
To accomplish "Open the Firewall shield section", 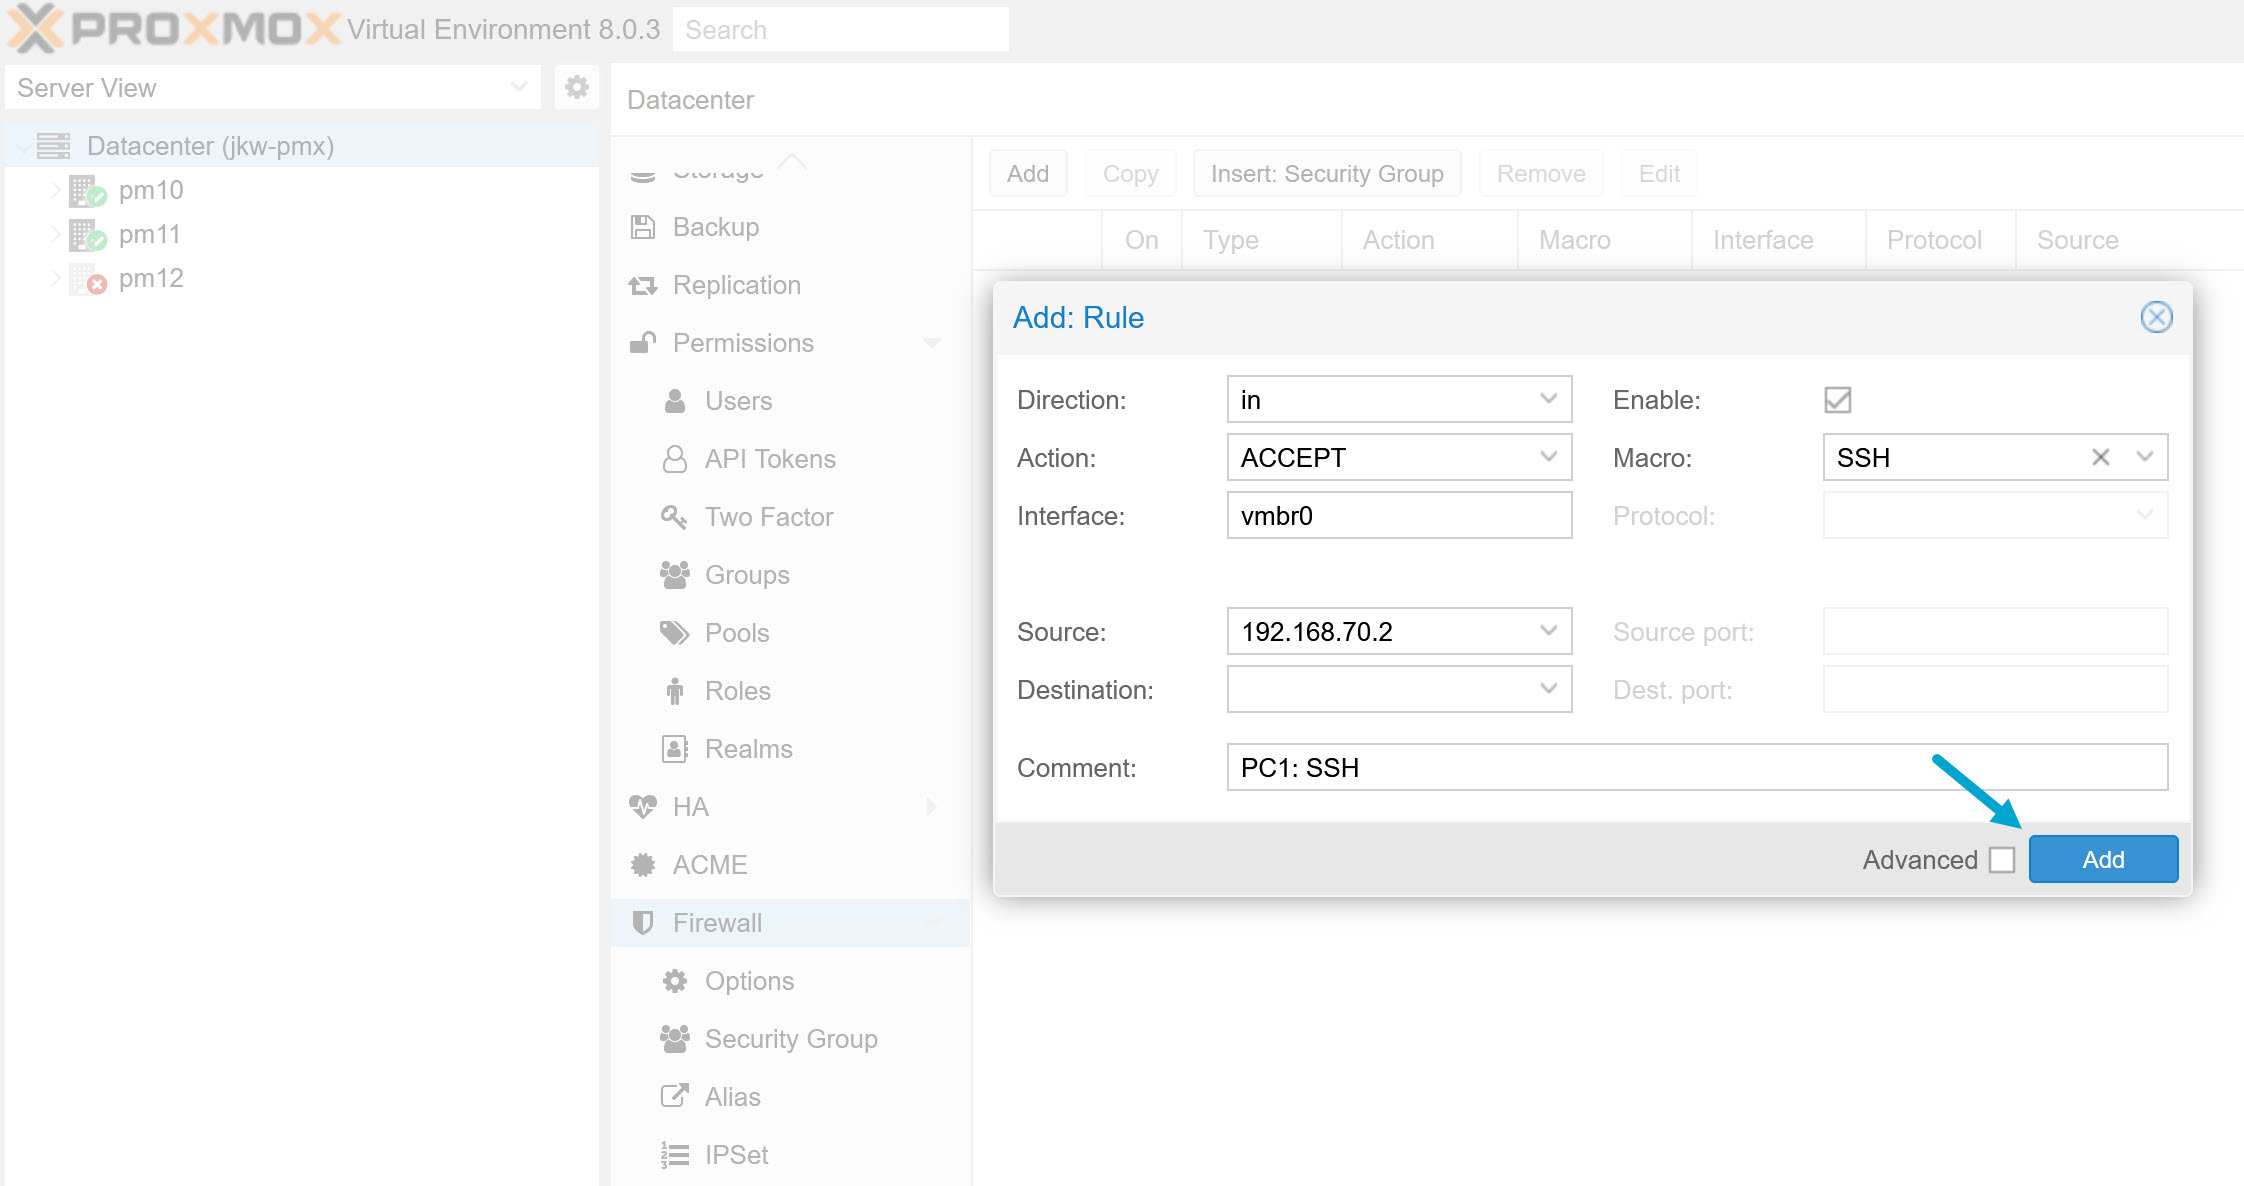I will pos(644,922).
